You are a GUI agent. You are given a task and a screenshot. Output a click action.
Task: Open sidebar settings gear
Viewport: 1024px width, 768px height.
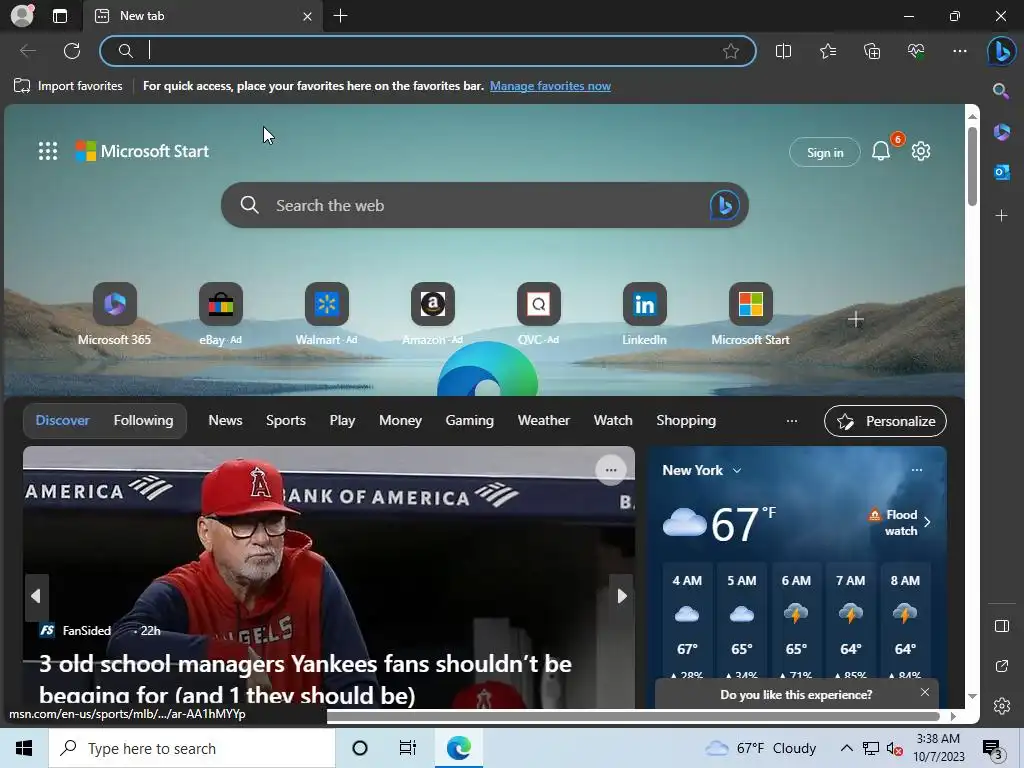(1001, 706)
